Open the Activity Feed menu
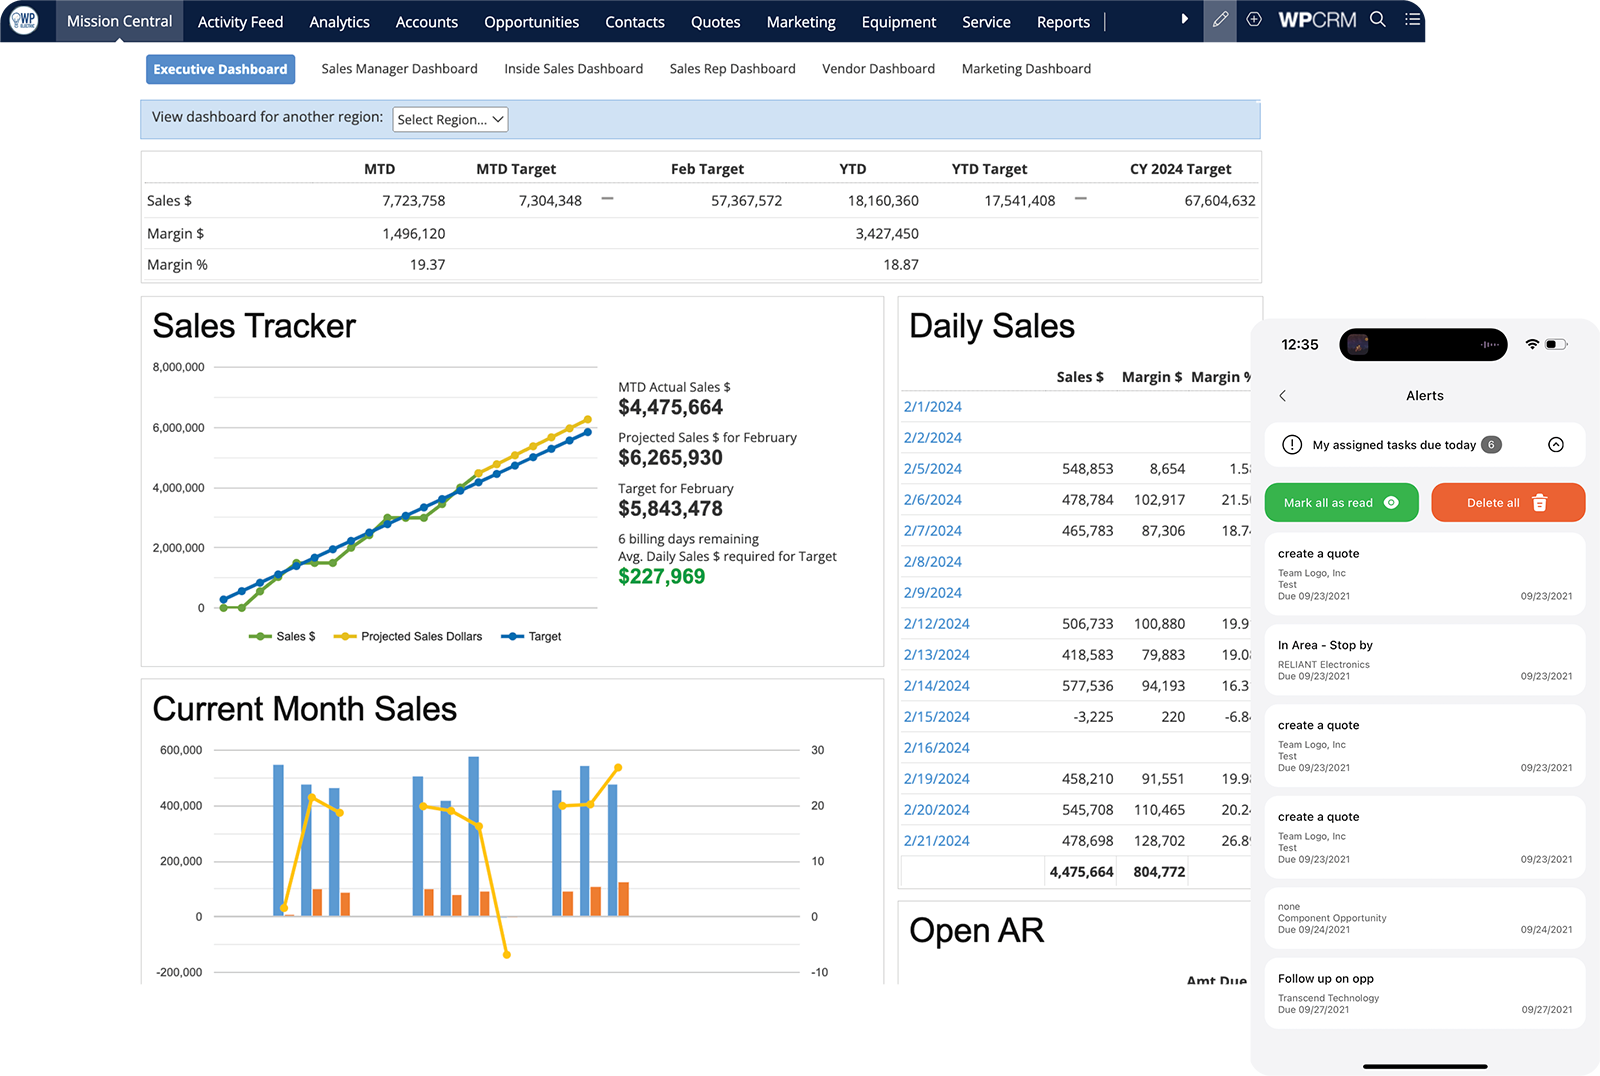Image resolution: width=1600 pixels, height=1076 pixels. pyautogui.click(x=240, y=22)
